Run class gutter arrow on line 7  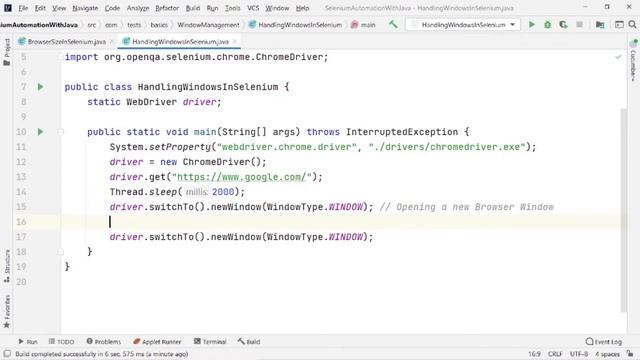[x=40, y=87]
